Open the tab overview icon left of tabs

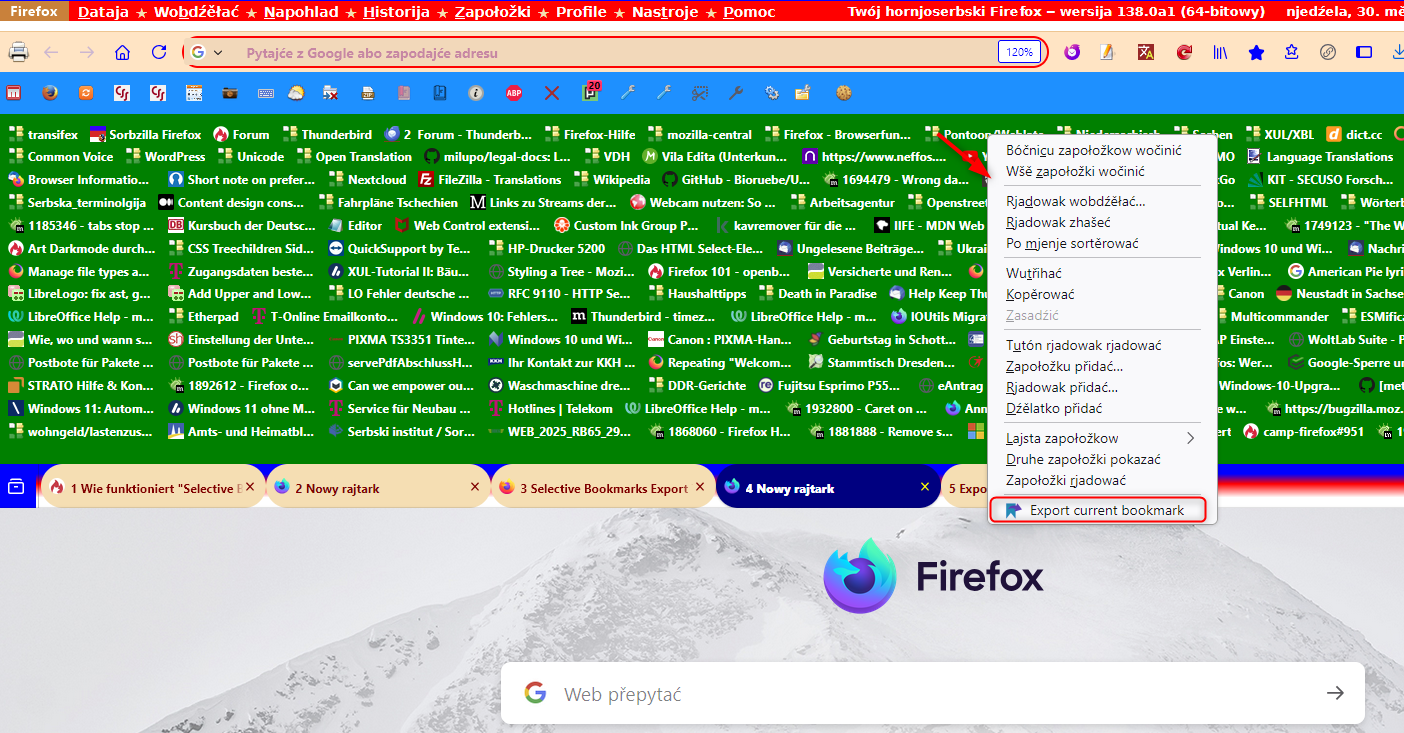[16, 487]
